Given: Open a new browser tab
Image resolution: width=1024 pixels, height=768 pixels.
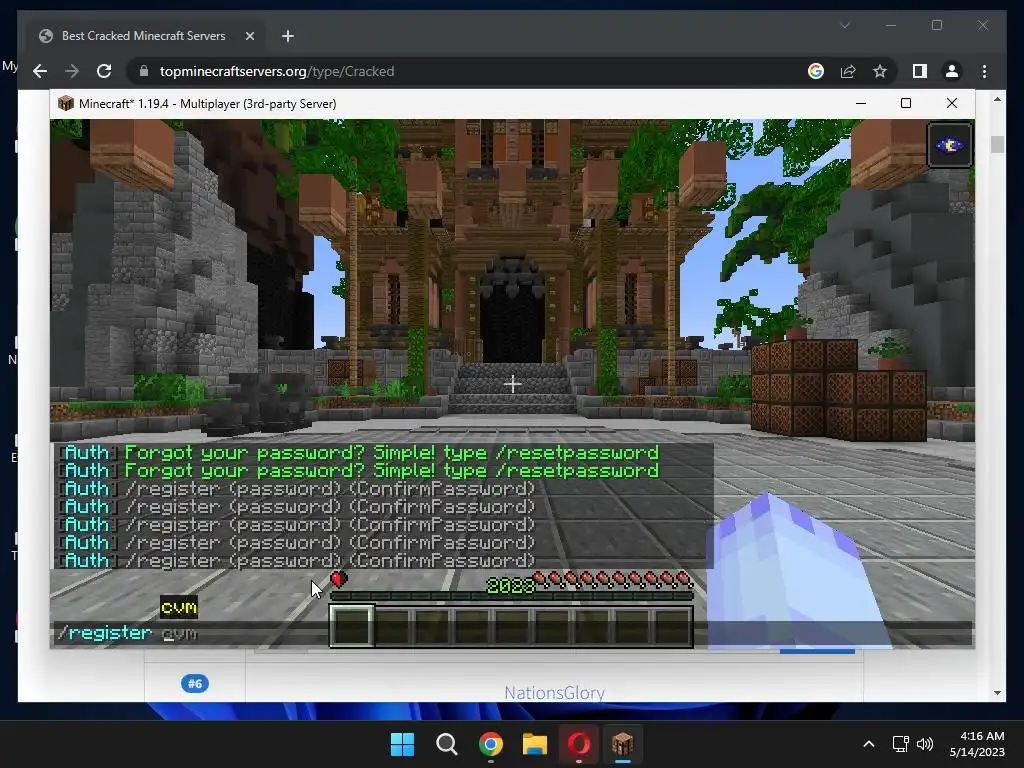Looking at the screenshot, I should pos(288,36).
